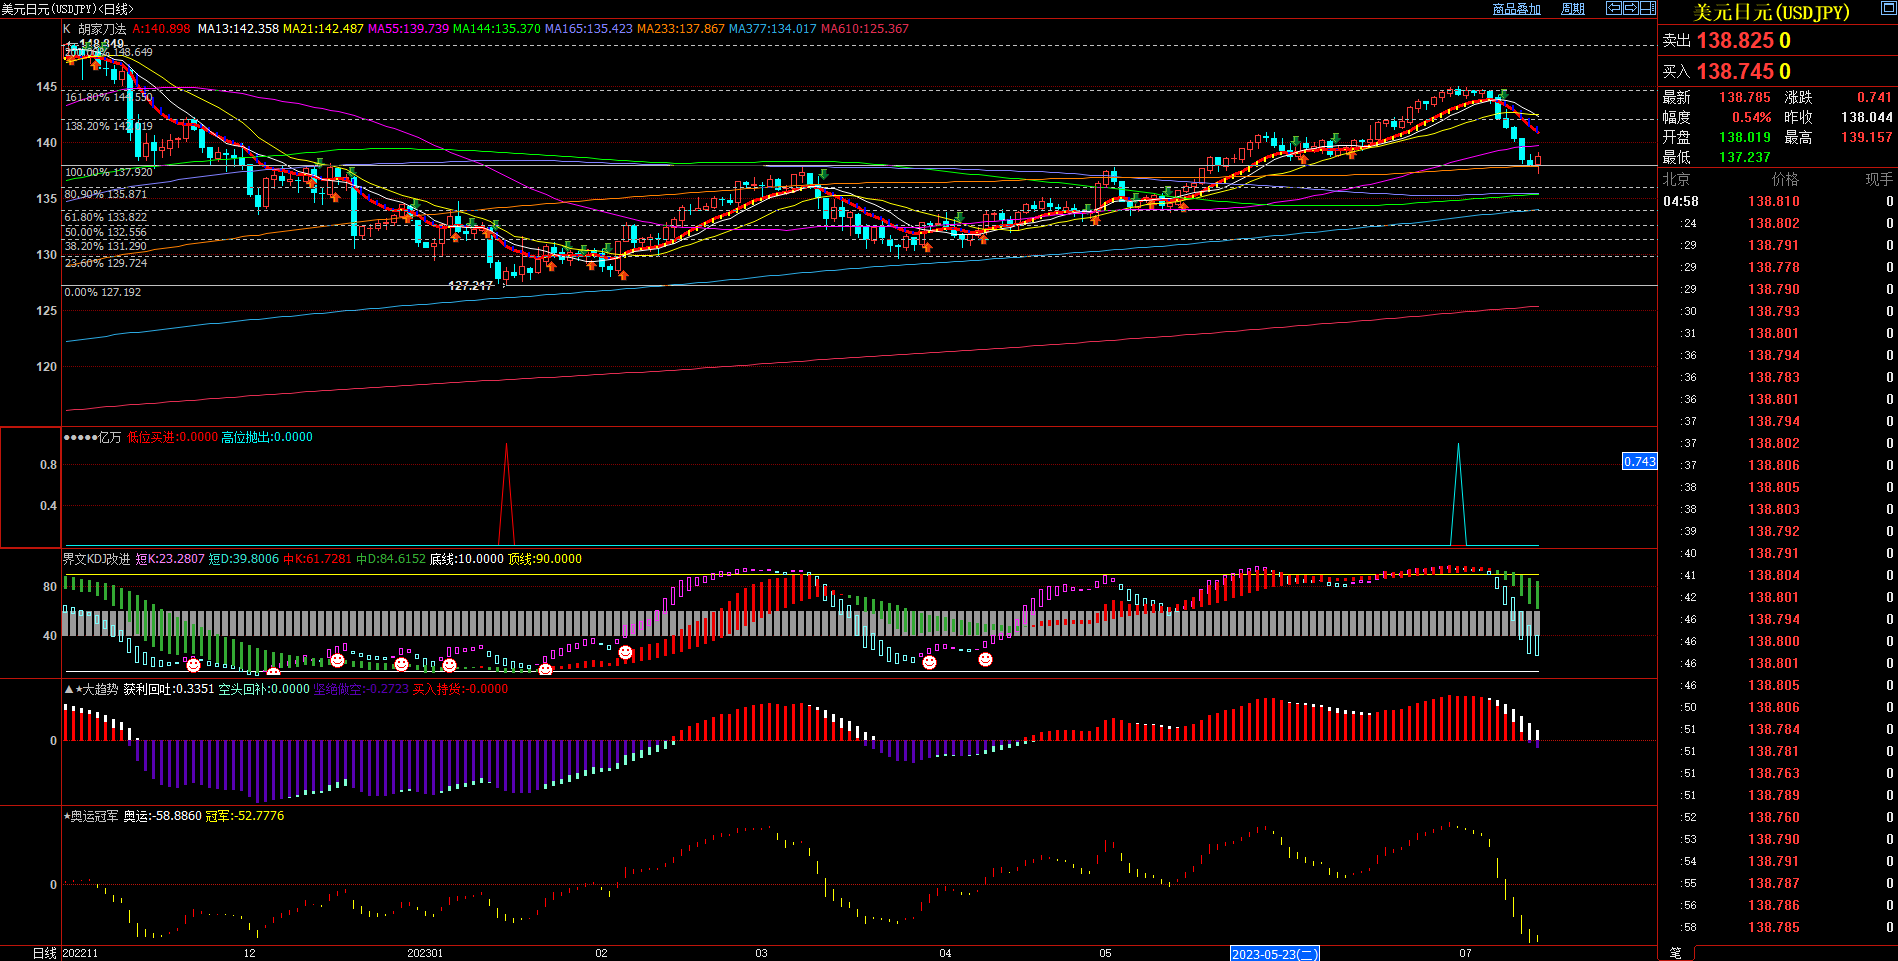
Task: Click the MA55 moving average label
Action: pyautogui.click(x=408, y=29)
